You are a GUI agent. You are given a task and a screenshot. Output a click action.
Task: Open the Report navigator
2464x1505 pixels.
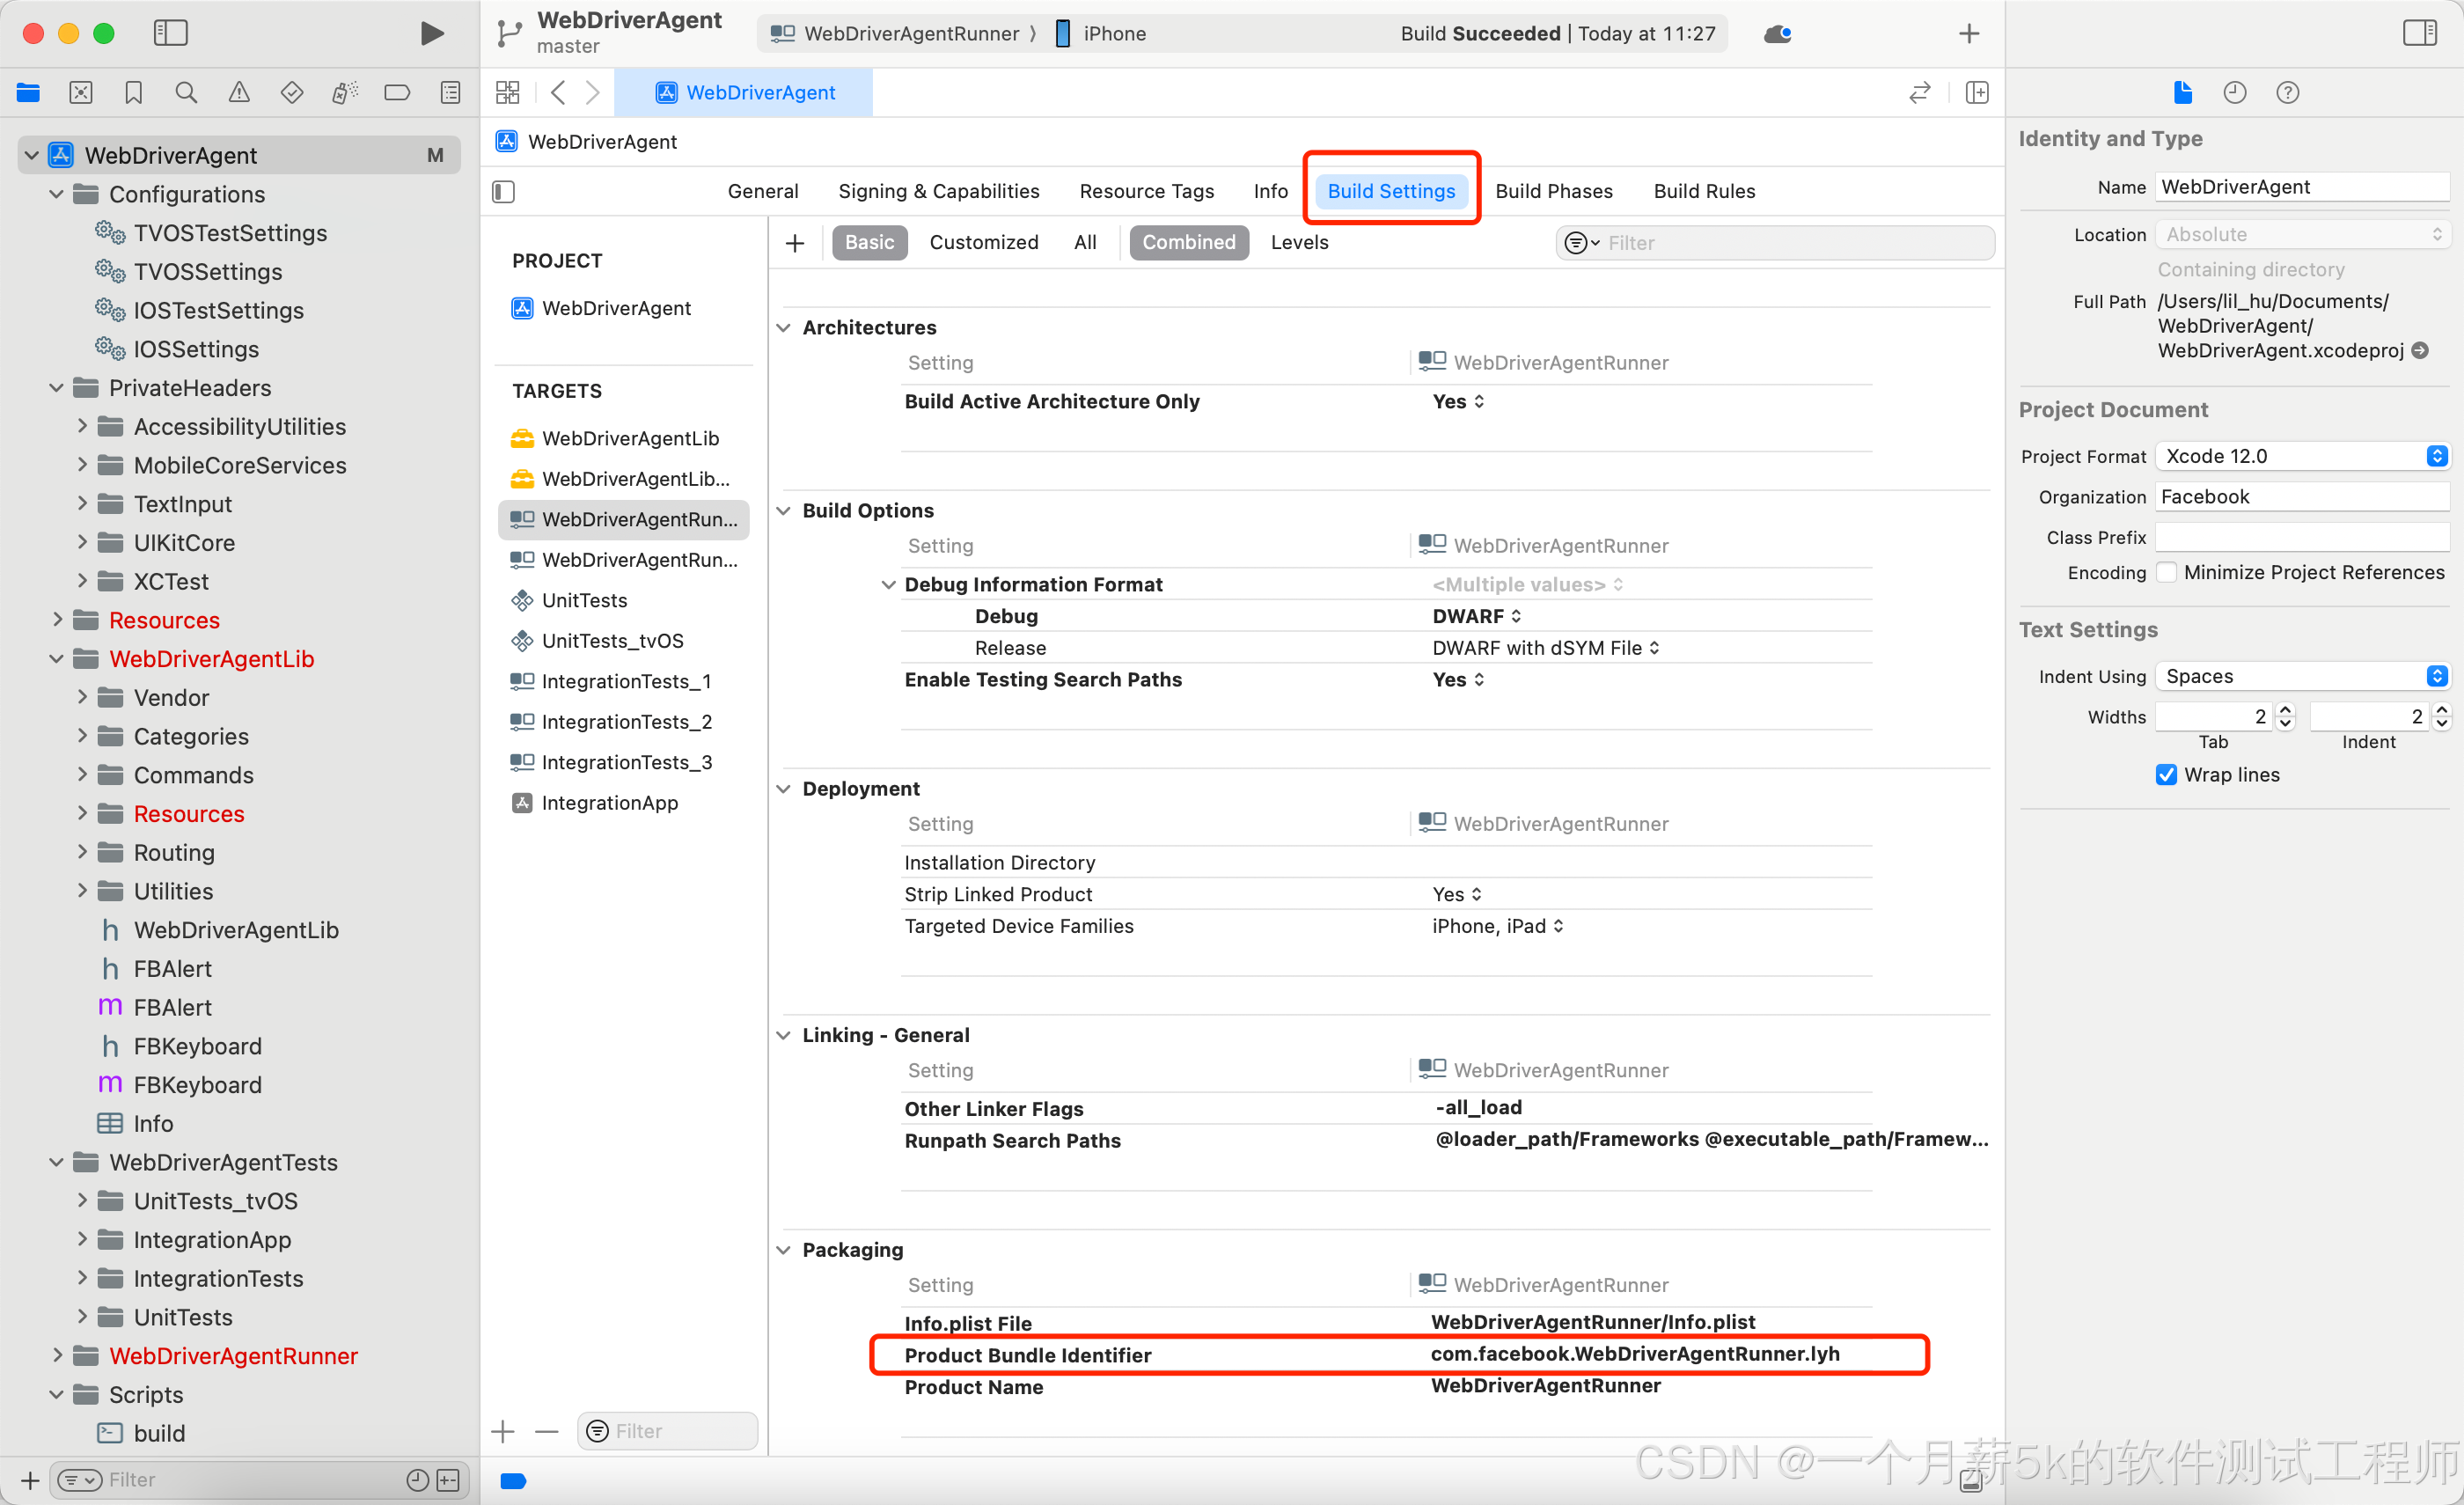[x=451, y=93]
